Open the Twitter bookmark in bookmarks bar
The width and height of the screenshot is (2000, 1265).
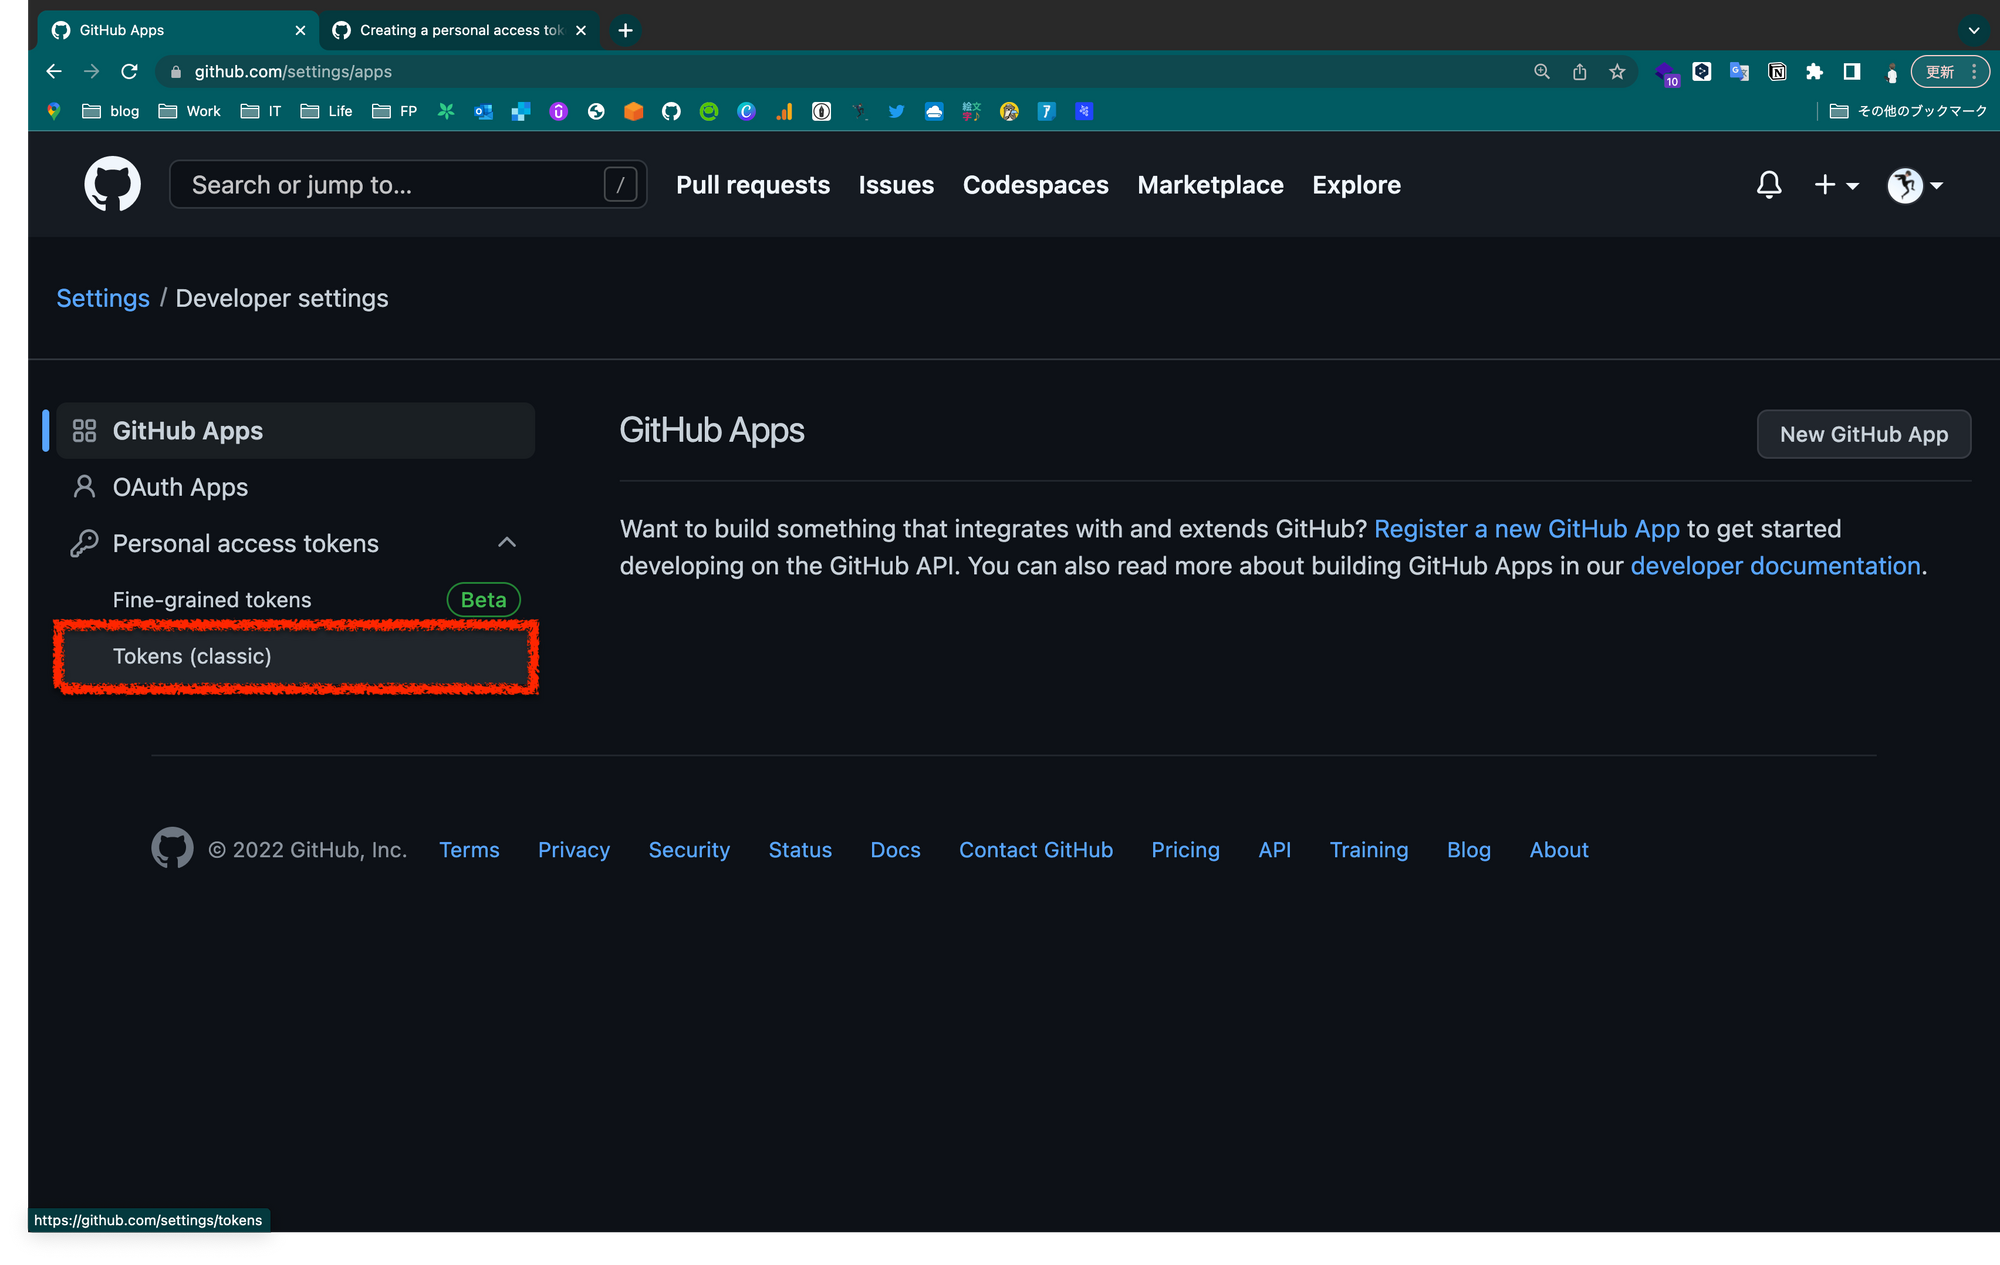tap(896, 111)
